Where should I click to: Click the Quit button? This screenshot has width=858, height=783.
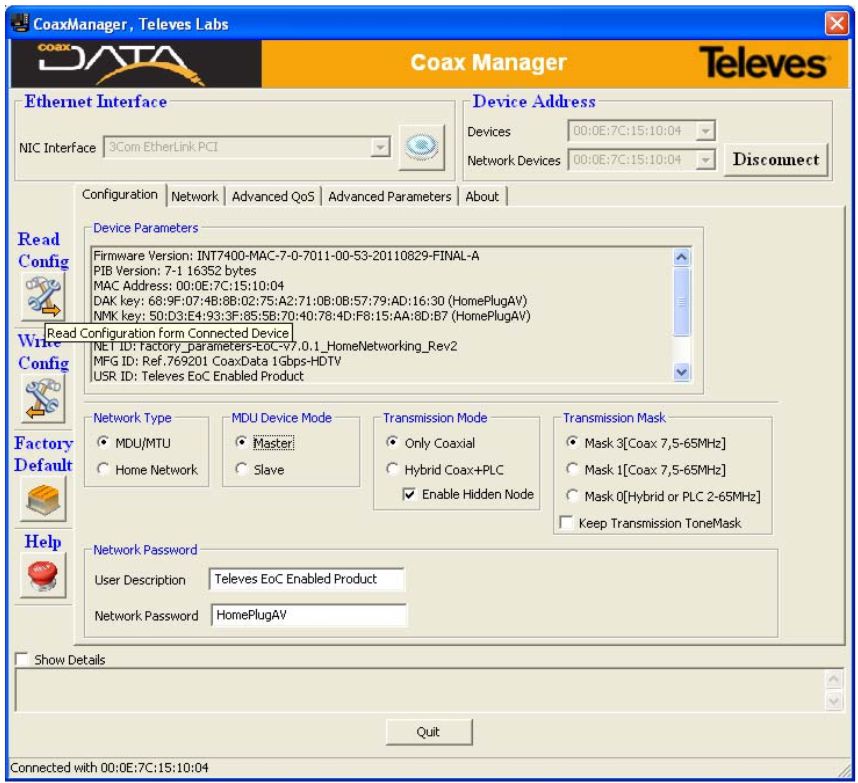click(x=428, y=732)
